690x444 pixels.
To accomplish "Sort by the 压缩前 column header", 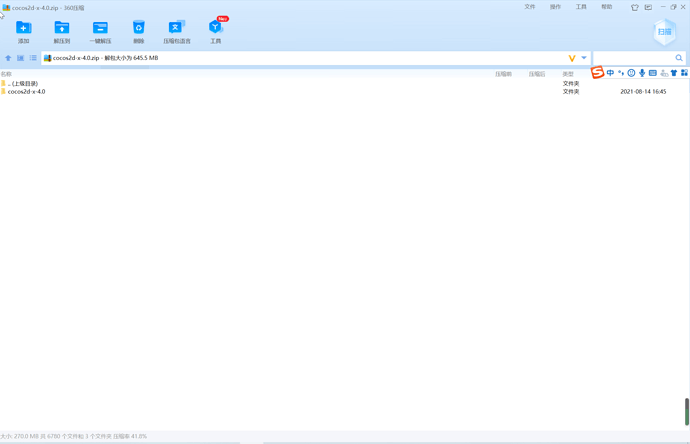I will (x=503, y=74).
